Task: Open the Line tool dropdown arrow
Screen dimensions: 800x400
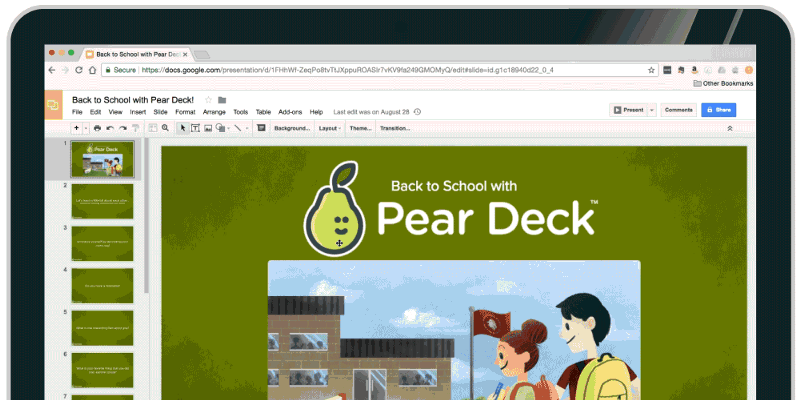Action: (x=247, y=129)
